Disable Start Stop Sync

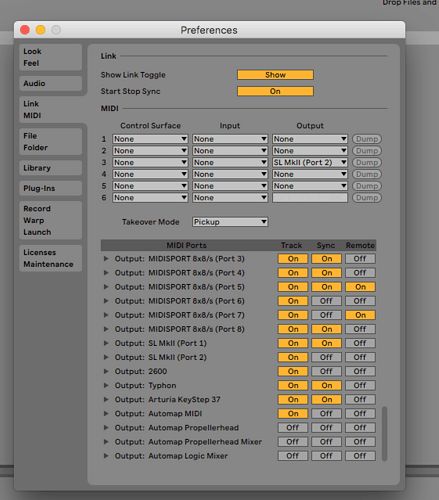(275, 91)
